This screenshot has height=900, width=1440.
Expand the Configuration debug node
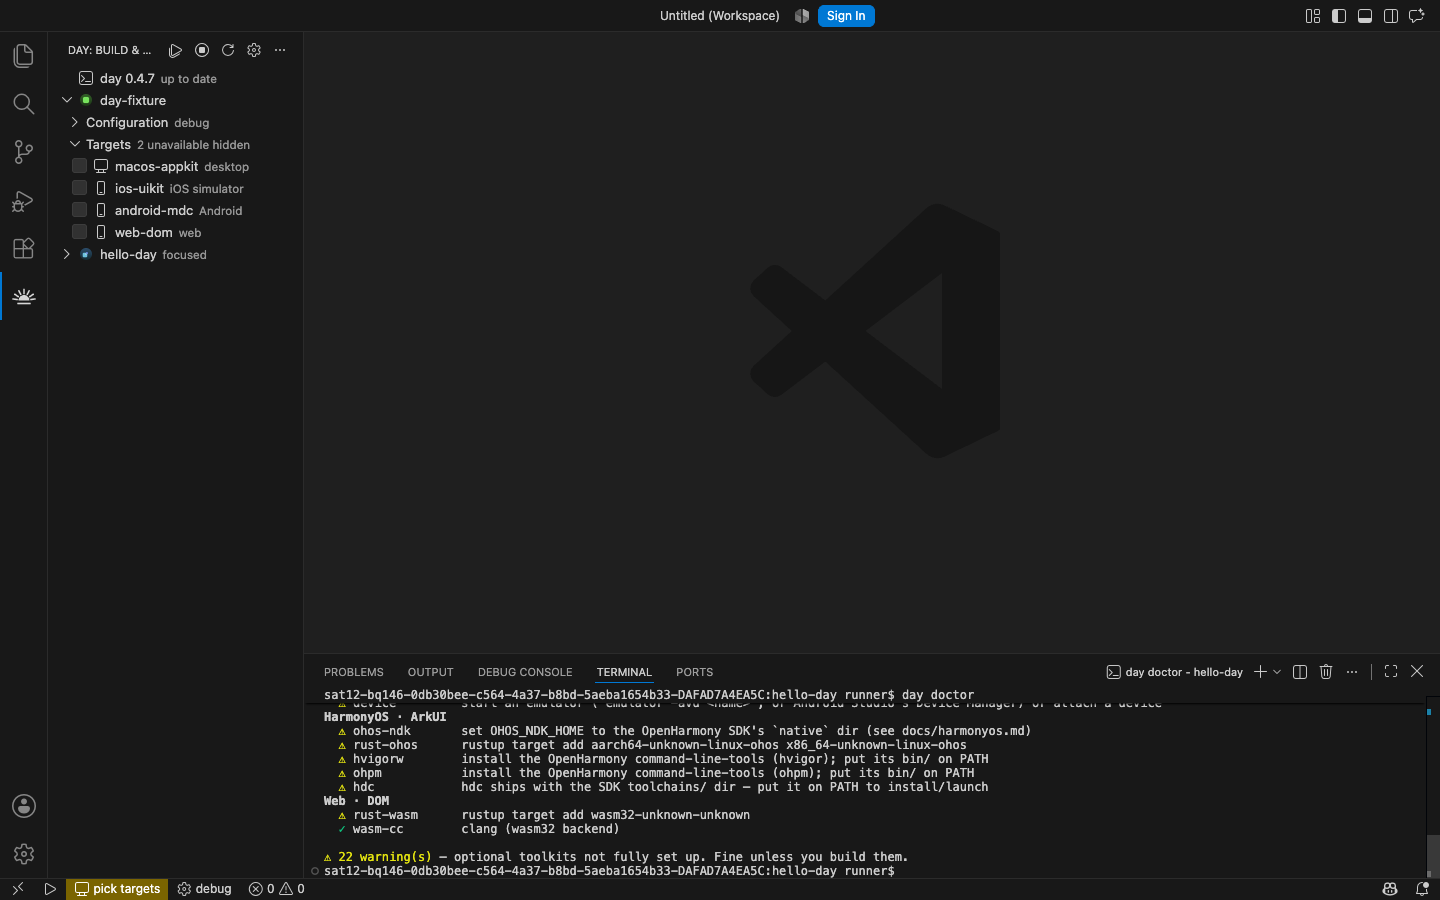[x=74, y=122]
